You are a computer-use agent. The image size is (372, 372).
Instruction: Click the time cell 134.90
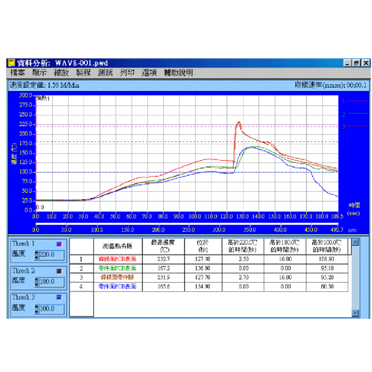(x=203, y=286)
